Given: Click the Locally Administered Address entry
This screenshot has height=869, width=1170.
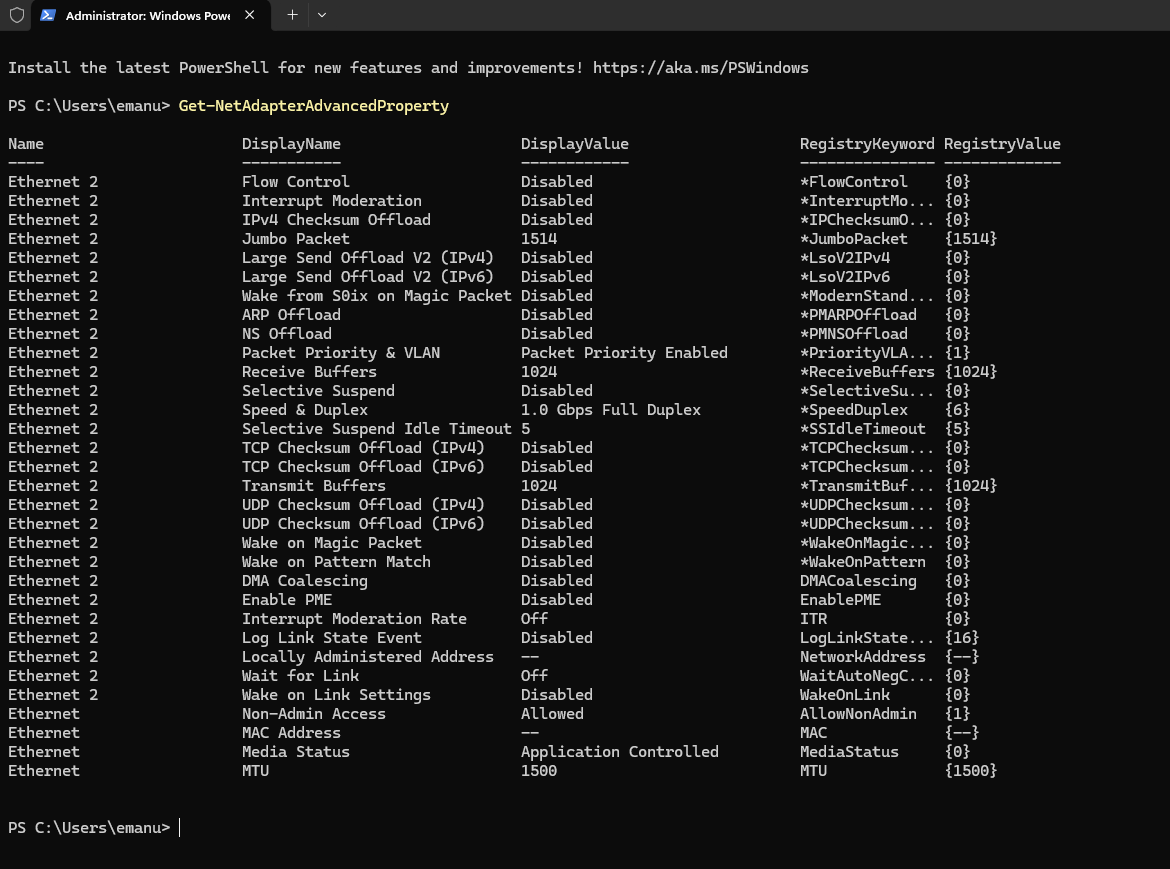Looking at the screenshot, I should point(367,657).
